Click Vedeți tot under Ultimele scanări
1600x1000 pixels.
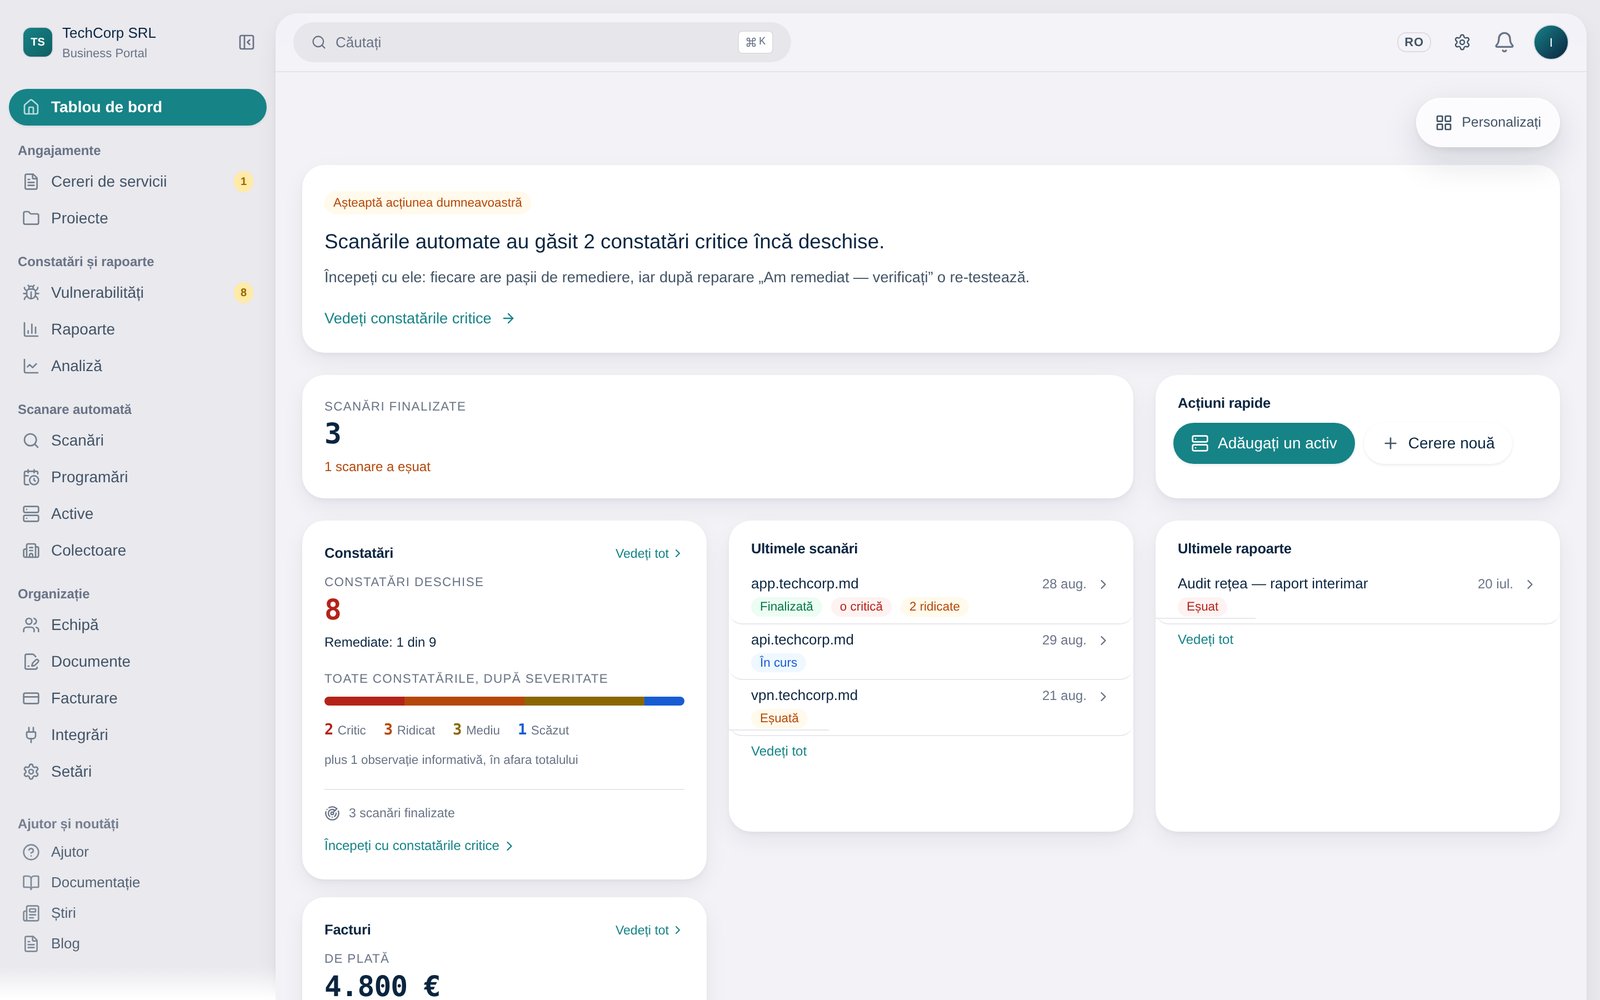(x=779, y=751)
